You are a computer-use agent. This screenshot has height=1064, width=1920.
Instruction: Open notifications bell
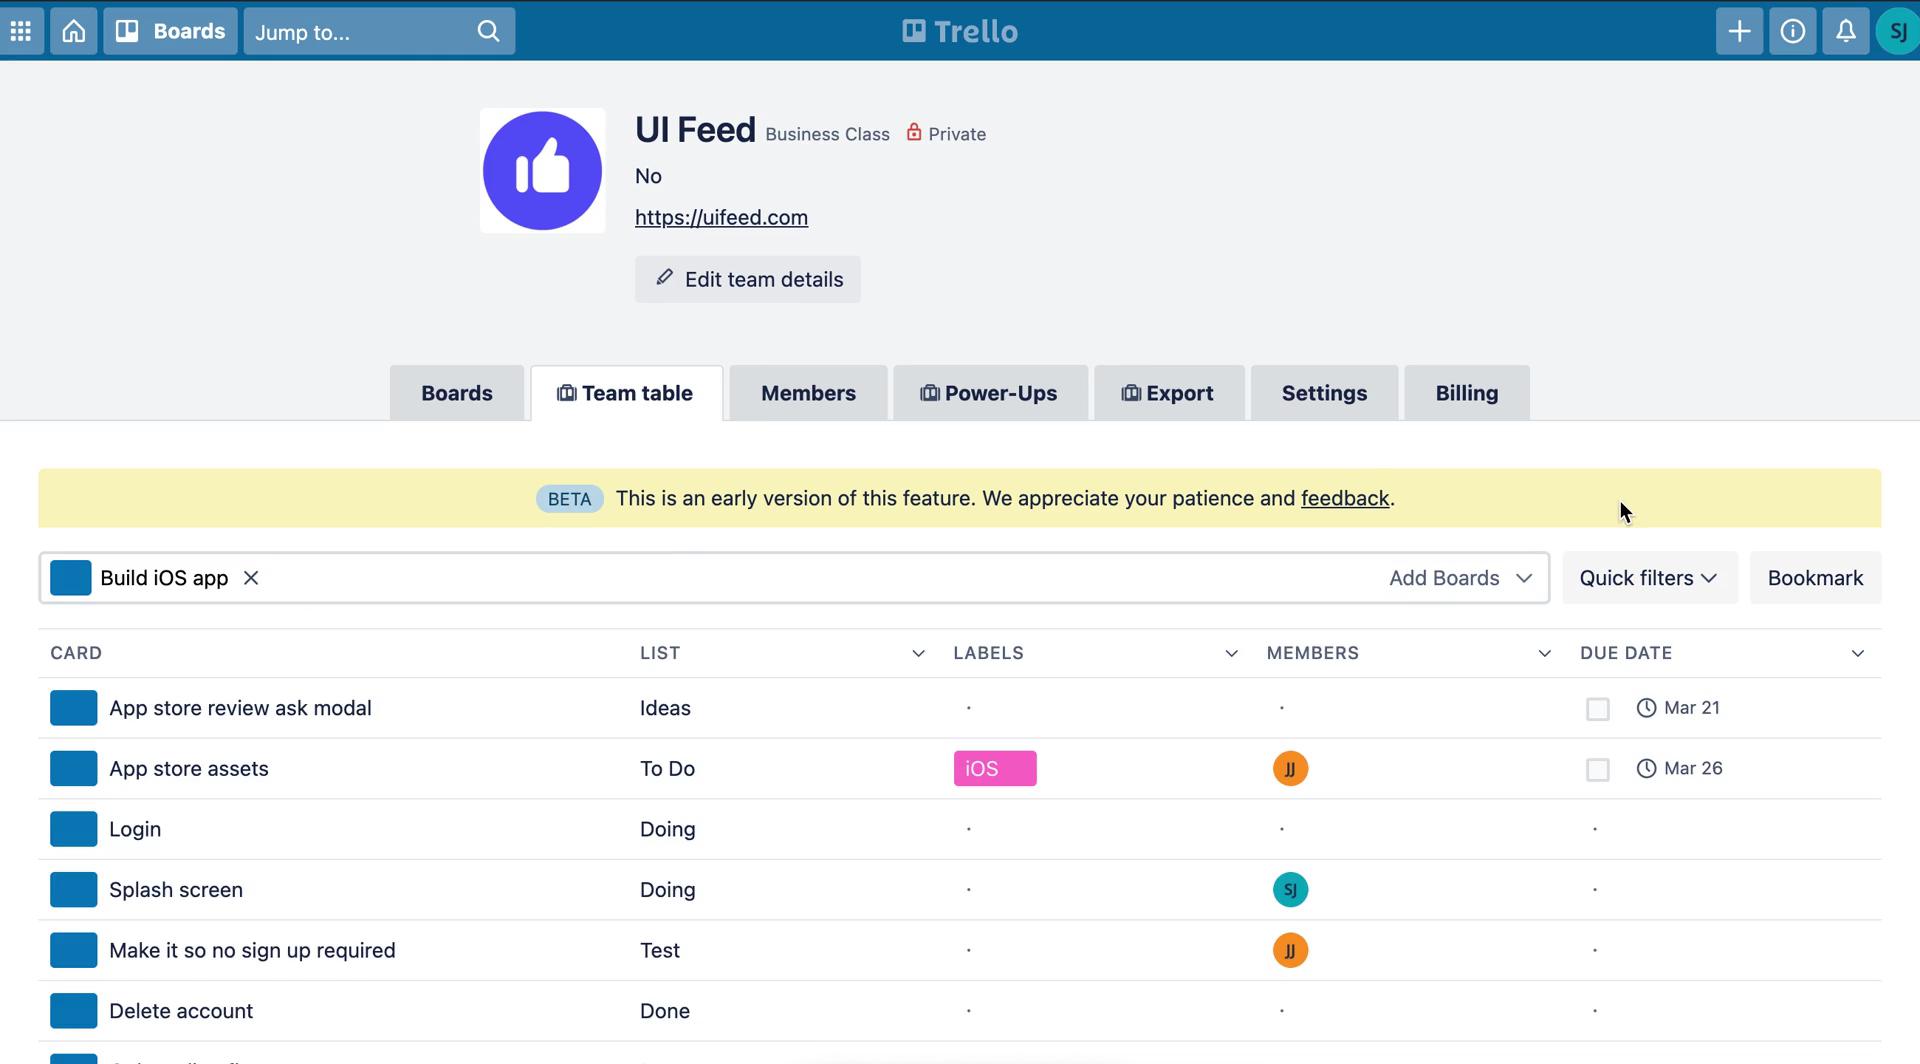[x=1845, y=31]
